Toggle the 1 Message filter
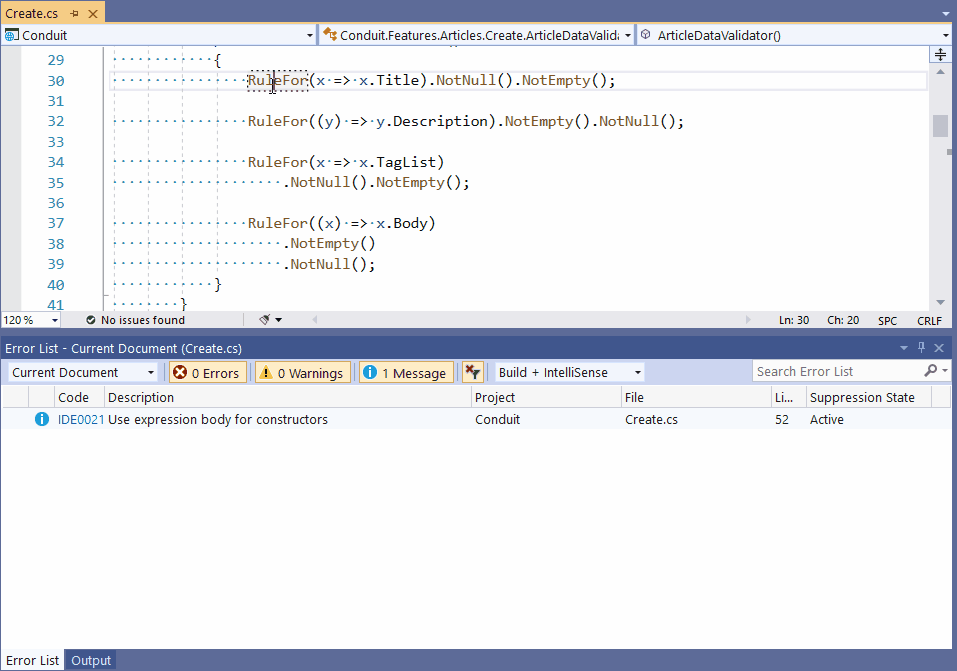This screenshot has width=957, height=671. click(406, 372)
